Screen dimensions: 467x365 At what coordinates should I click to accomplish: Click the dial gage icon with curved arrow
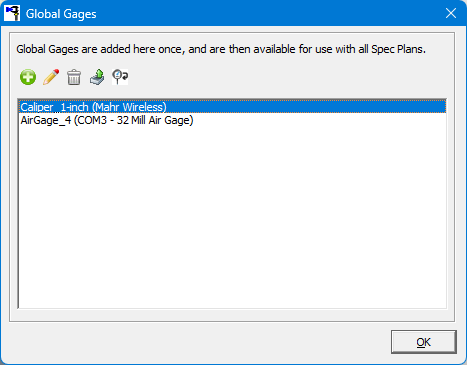coord(120,77)
